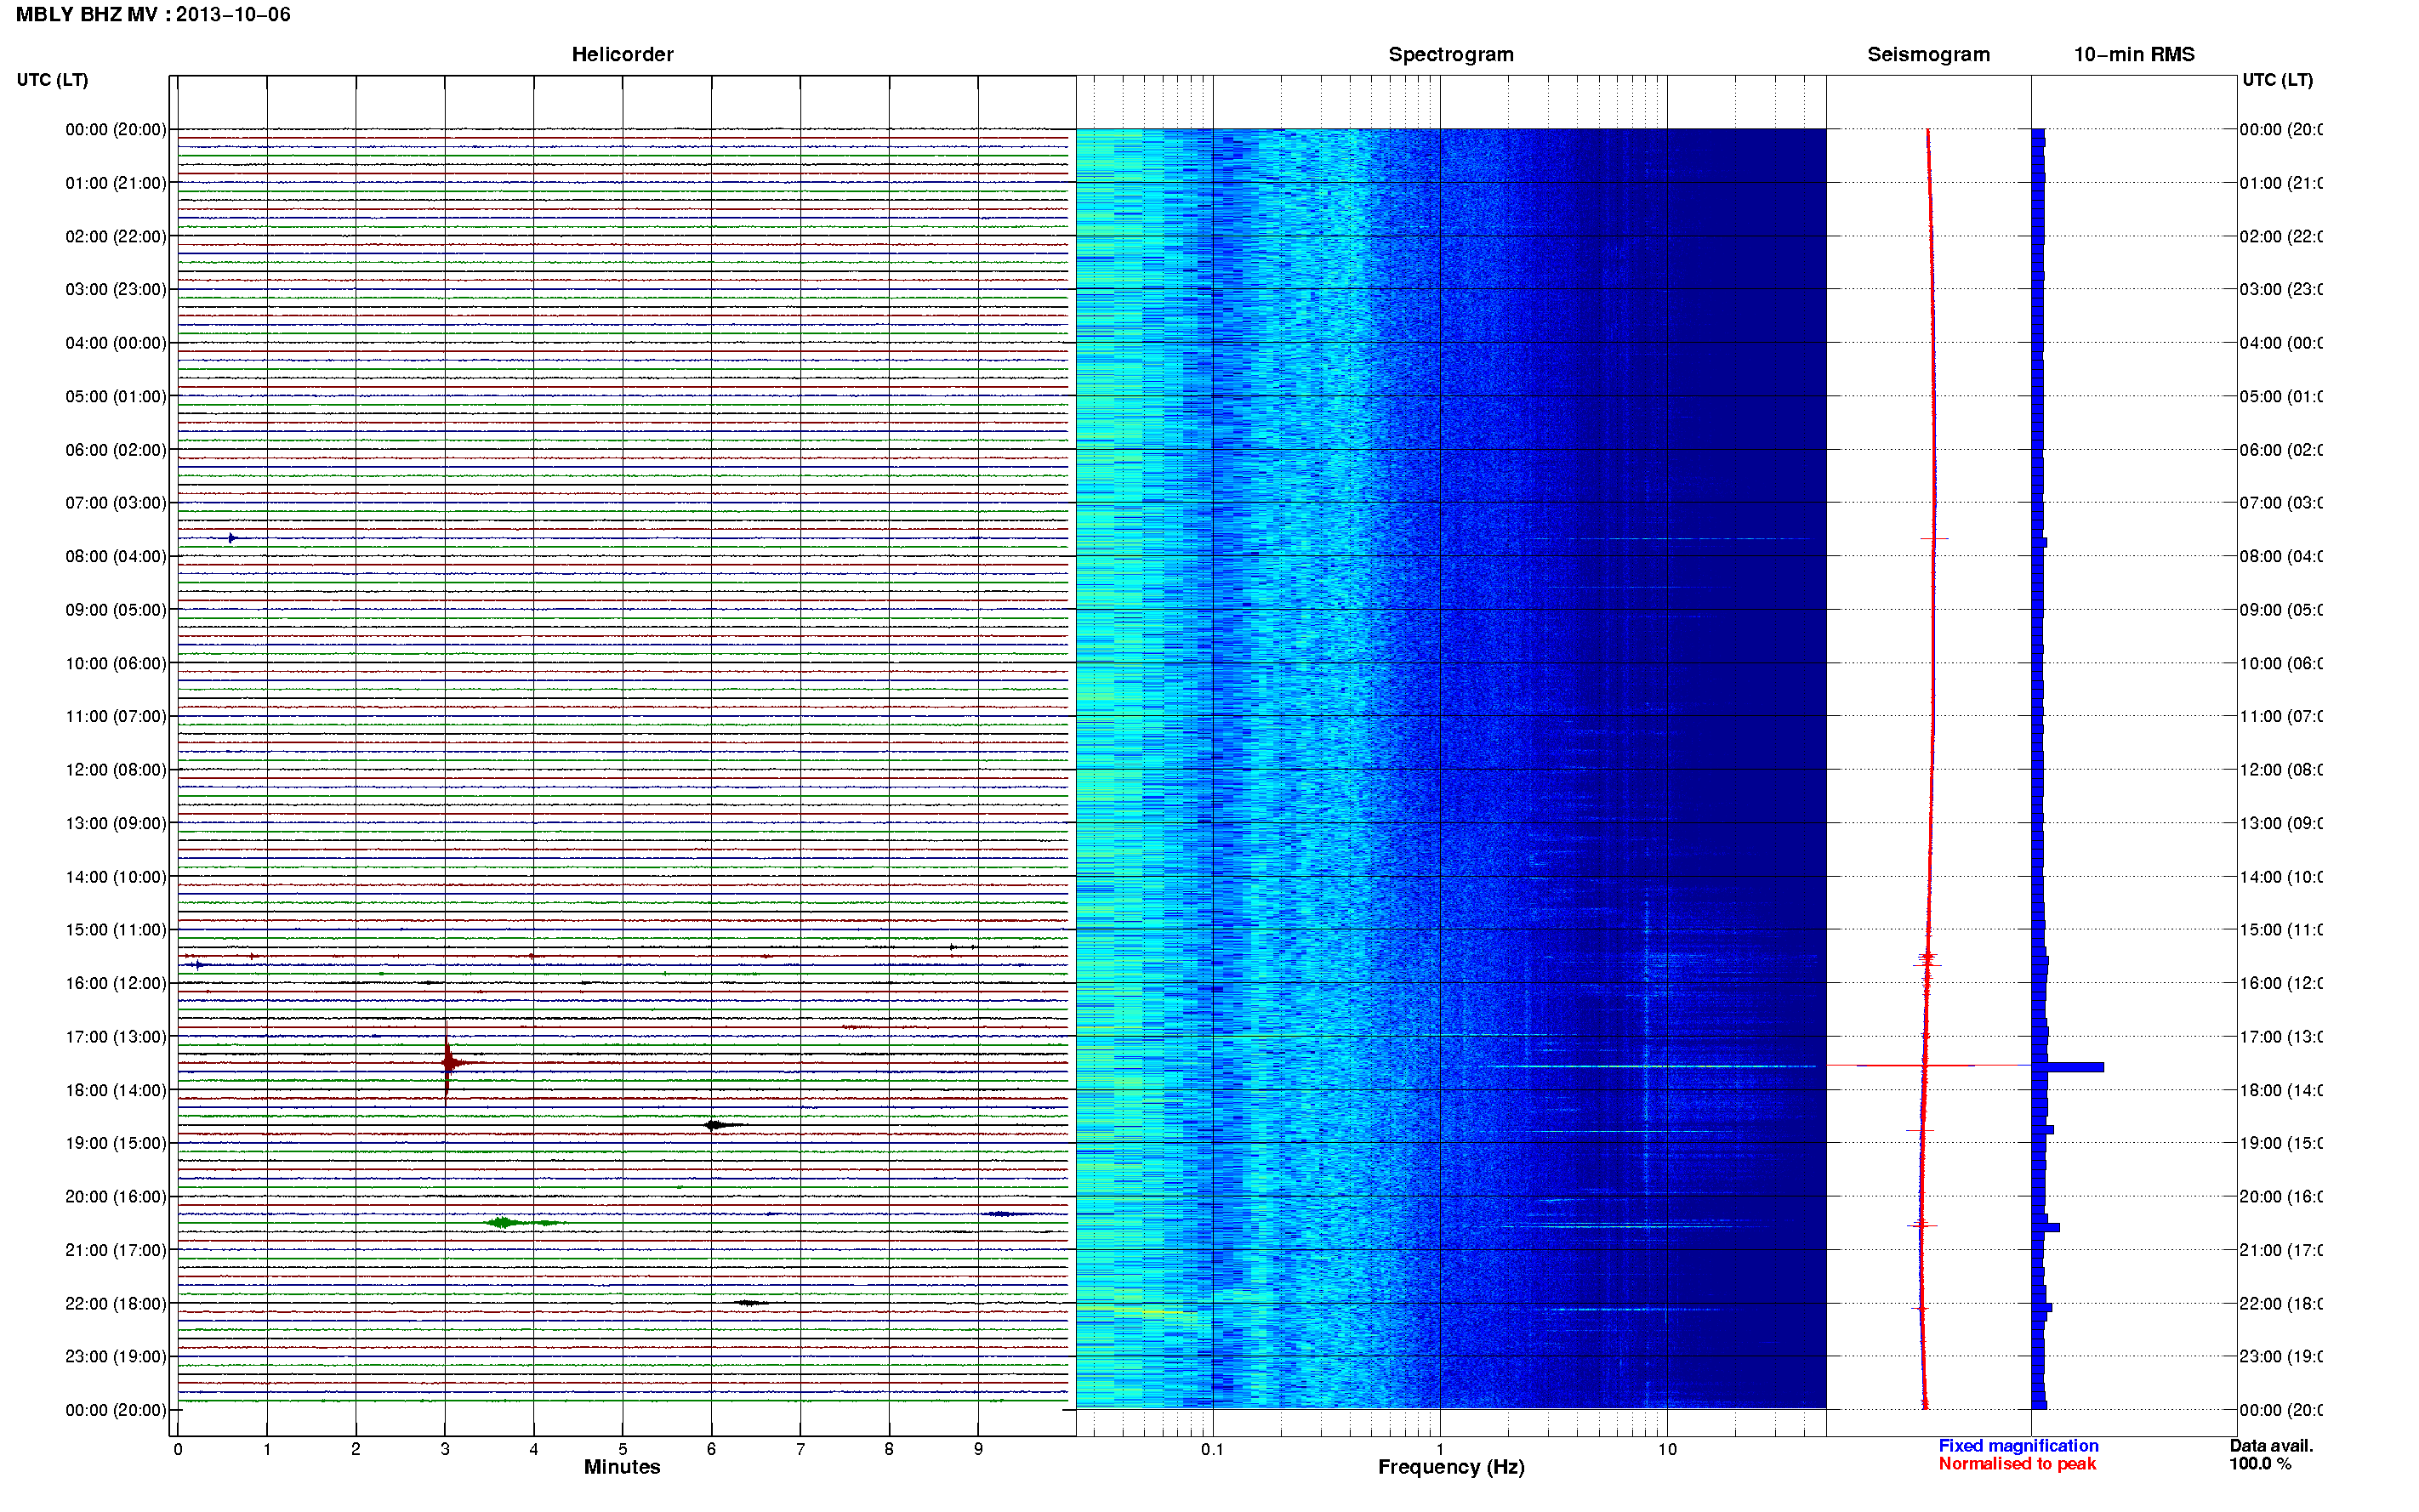
Task: Click the black event trace near 22:00
Action: click(x=750, y=1302)
